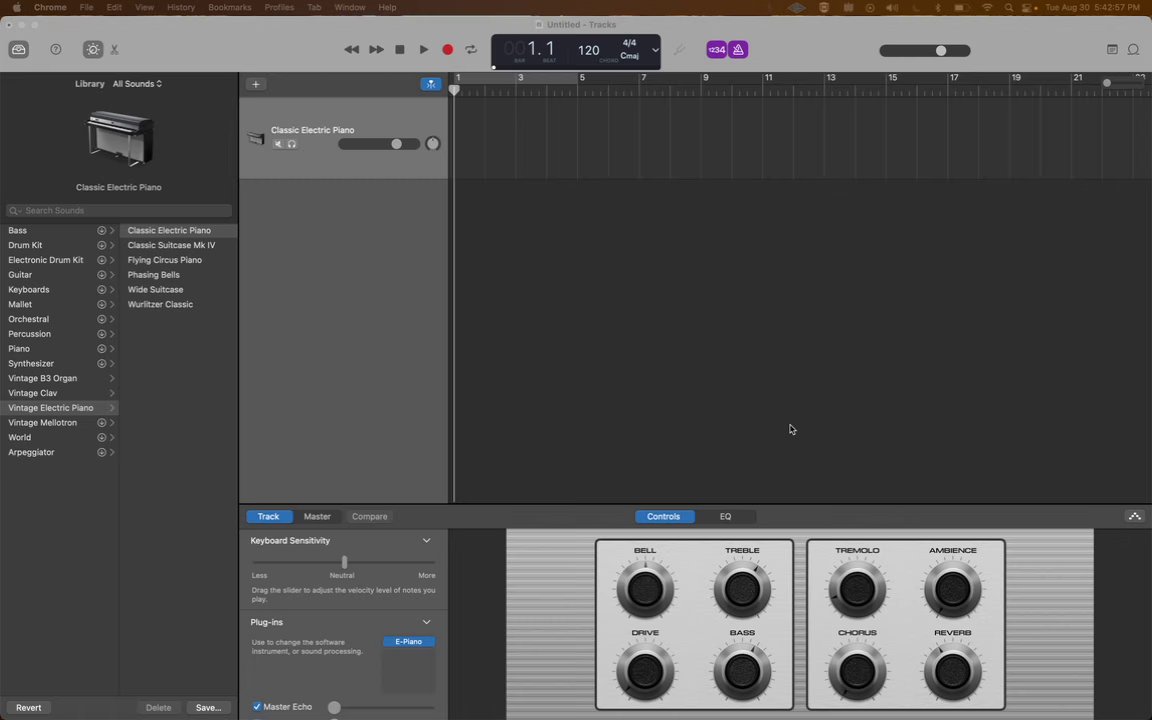Click the Fast Forward transport button
Image resolution: width=1152 pixels, height=720 pixels.
coord(376,49)
